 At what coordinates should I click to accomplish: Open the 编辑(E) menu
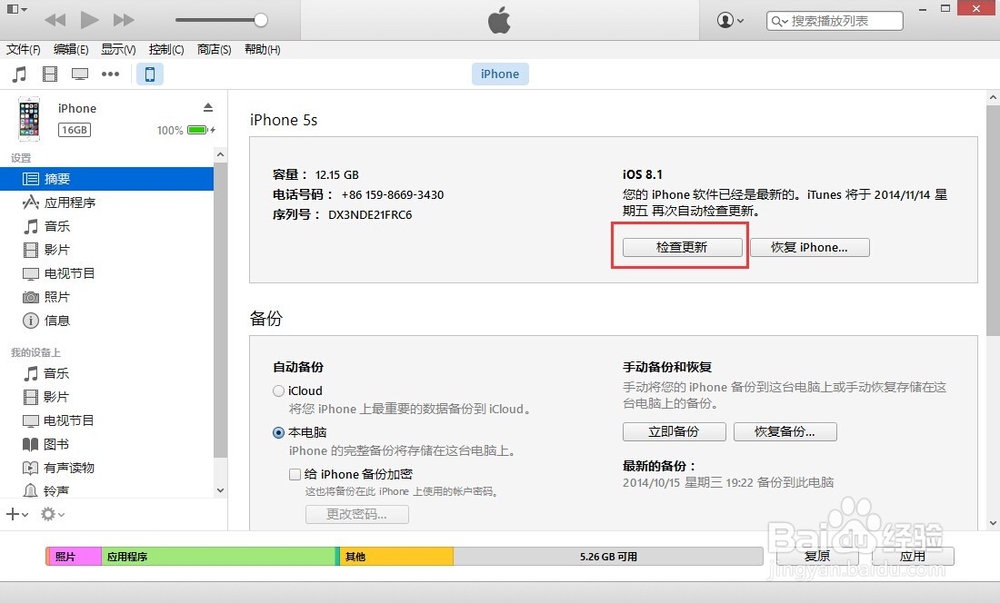click(71, 50)
